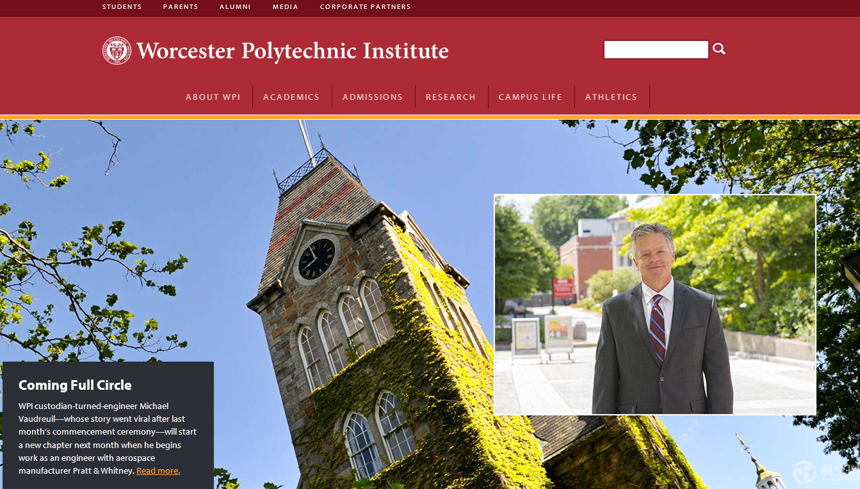Viewport: 860px width, 489px height.
Task: Select Admissions in the main navigation
Action: 372,97
